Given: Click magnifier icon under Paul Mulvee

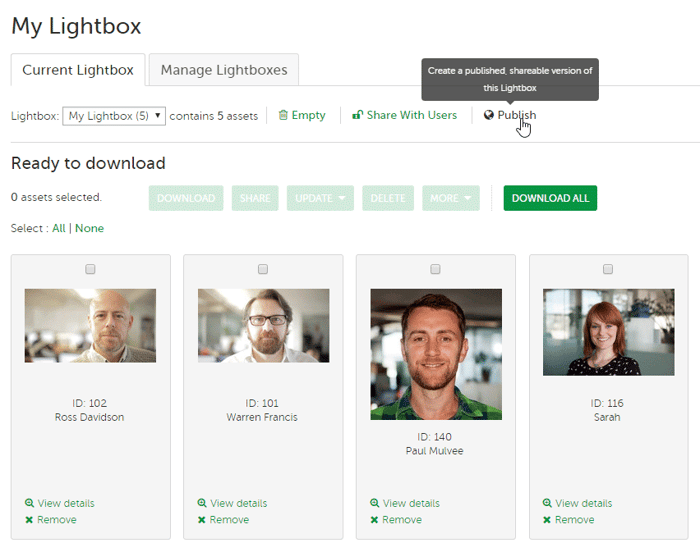Looking at the screenshot, I should (x=375, y=504).
